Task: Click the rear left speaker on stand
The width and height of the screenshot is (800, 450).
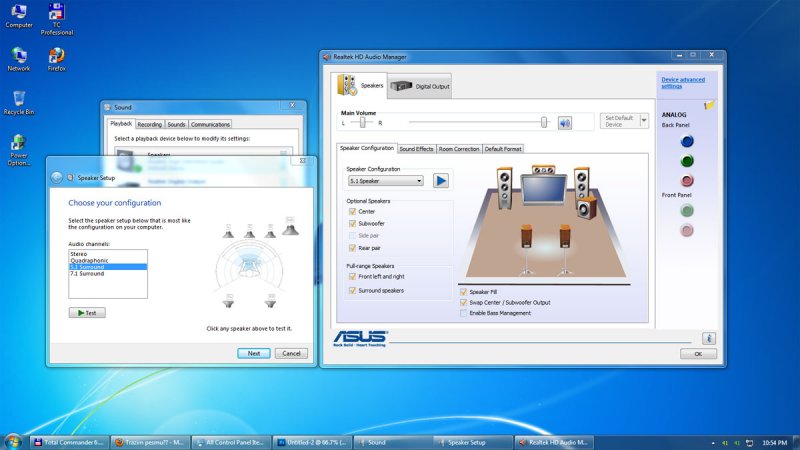Action: click(526, 237)
